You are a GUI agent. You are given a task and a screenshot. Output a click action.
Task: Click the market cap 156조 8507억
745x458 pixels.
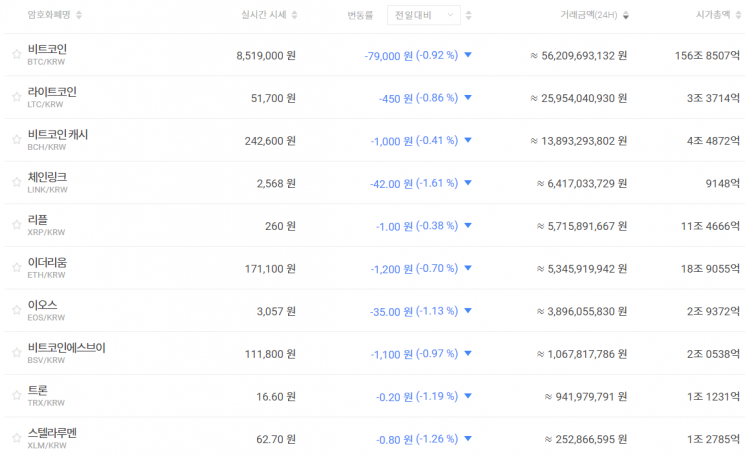(707, 56)
